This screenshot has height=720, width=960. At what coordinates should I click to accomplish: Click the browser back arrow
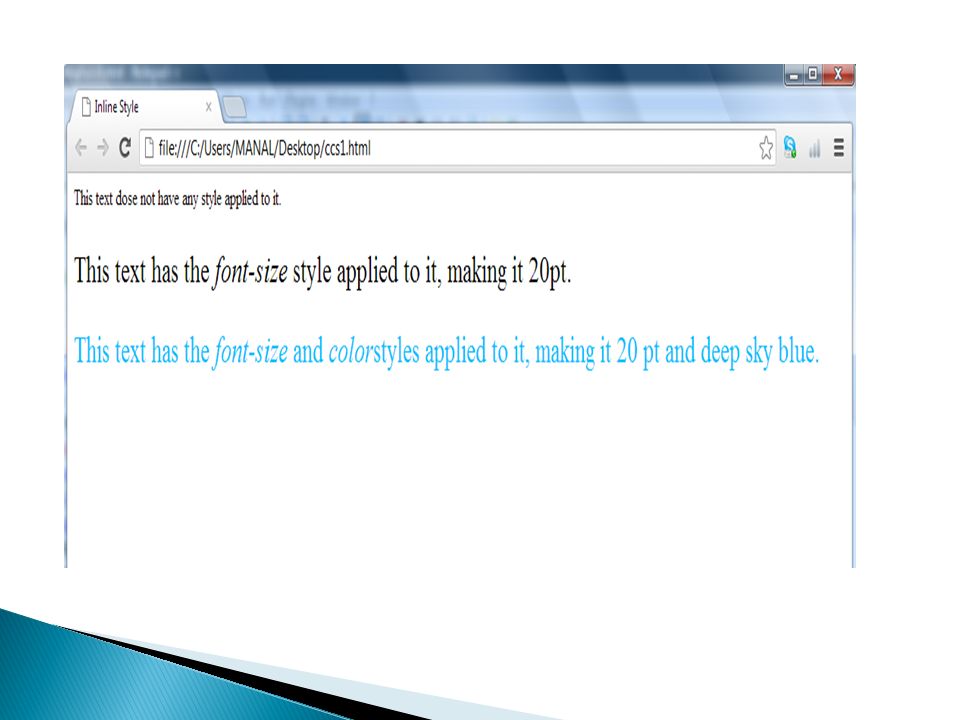(81, 148)
